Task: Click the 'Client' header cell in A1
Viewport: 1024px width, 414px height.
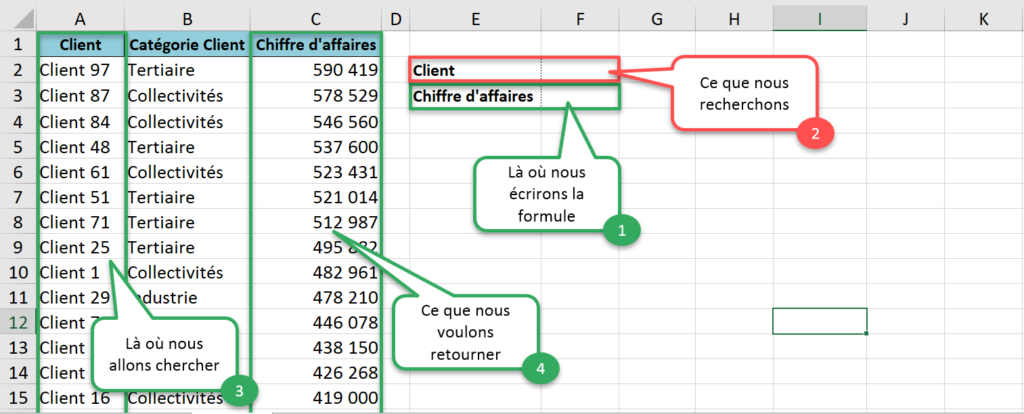Action: pyautogui.click(x=81, y=44)
